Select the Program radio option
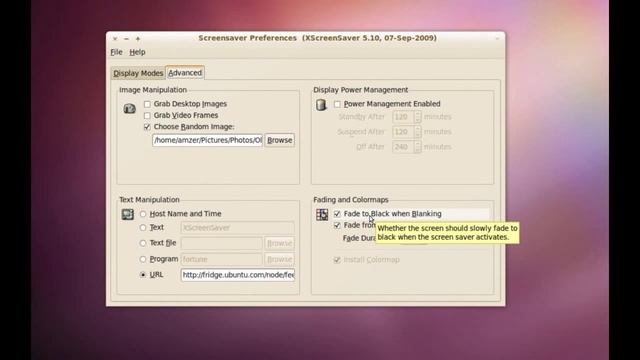Image resolution: width=640 pixels, height=360 pixels. click(143, 259)
